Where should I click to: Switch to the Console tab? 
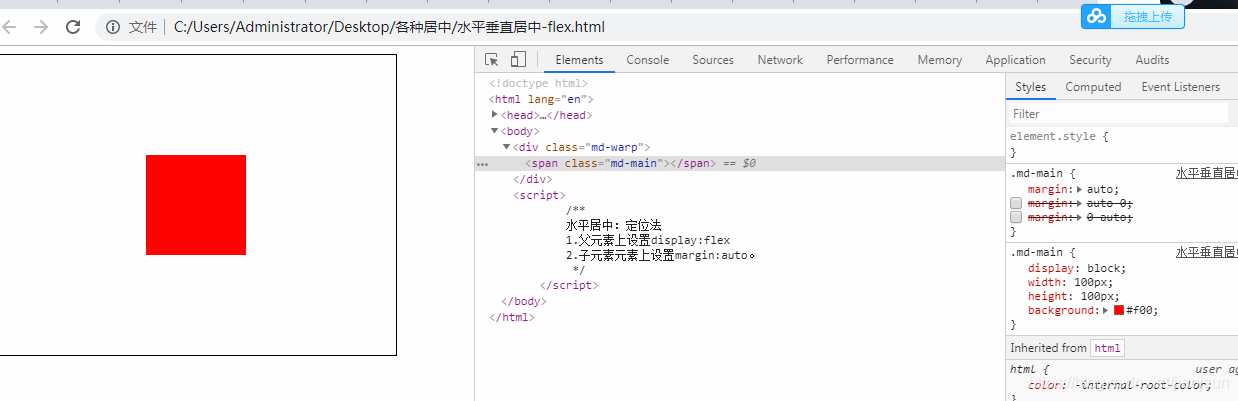[x=648, y=60]
